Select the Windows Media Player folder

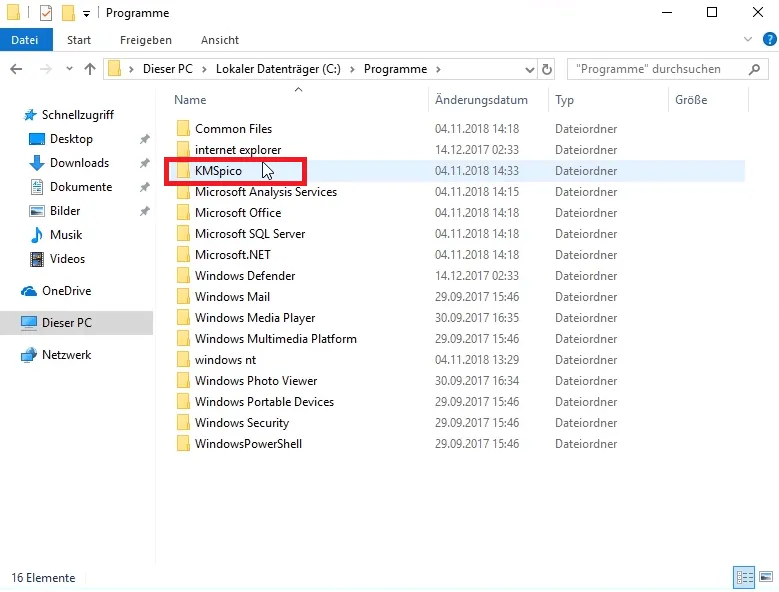[254, 318]
